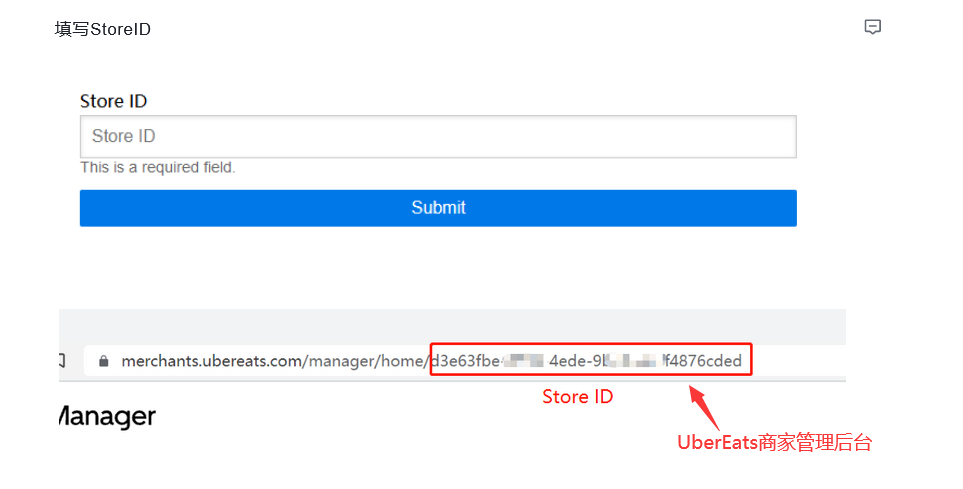Click the Store ID input field
This screenshot has width=963, height=489.
pyautogui.click(x=438, y=136)
